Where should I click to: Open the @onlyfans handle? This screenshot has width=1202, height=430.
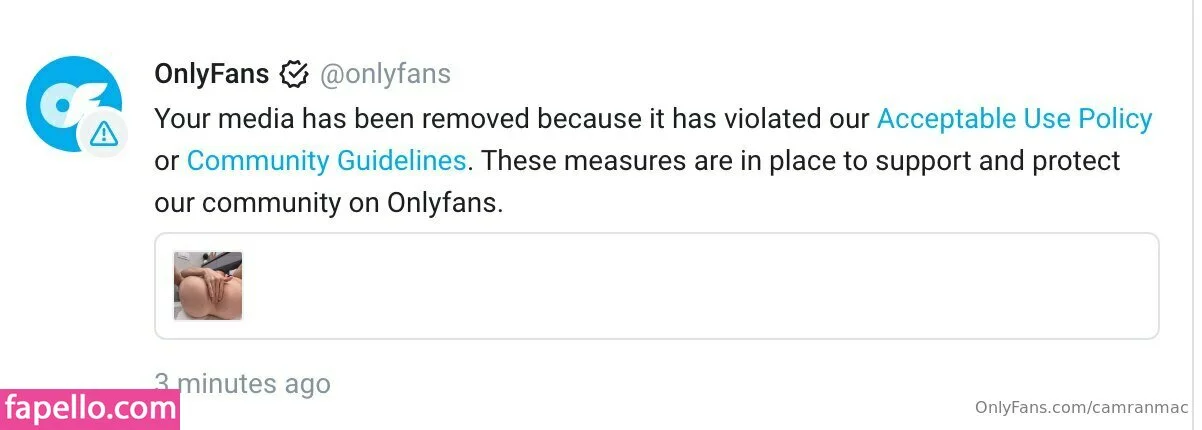(385, 74)
